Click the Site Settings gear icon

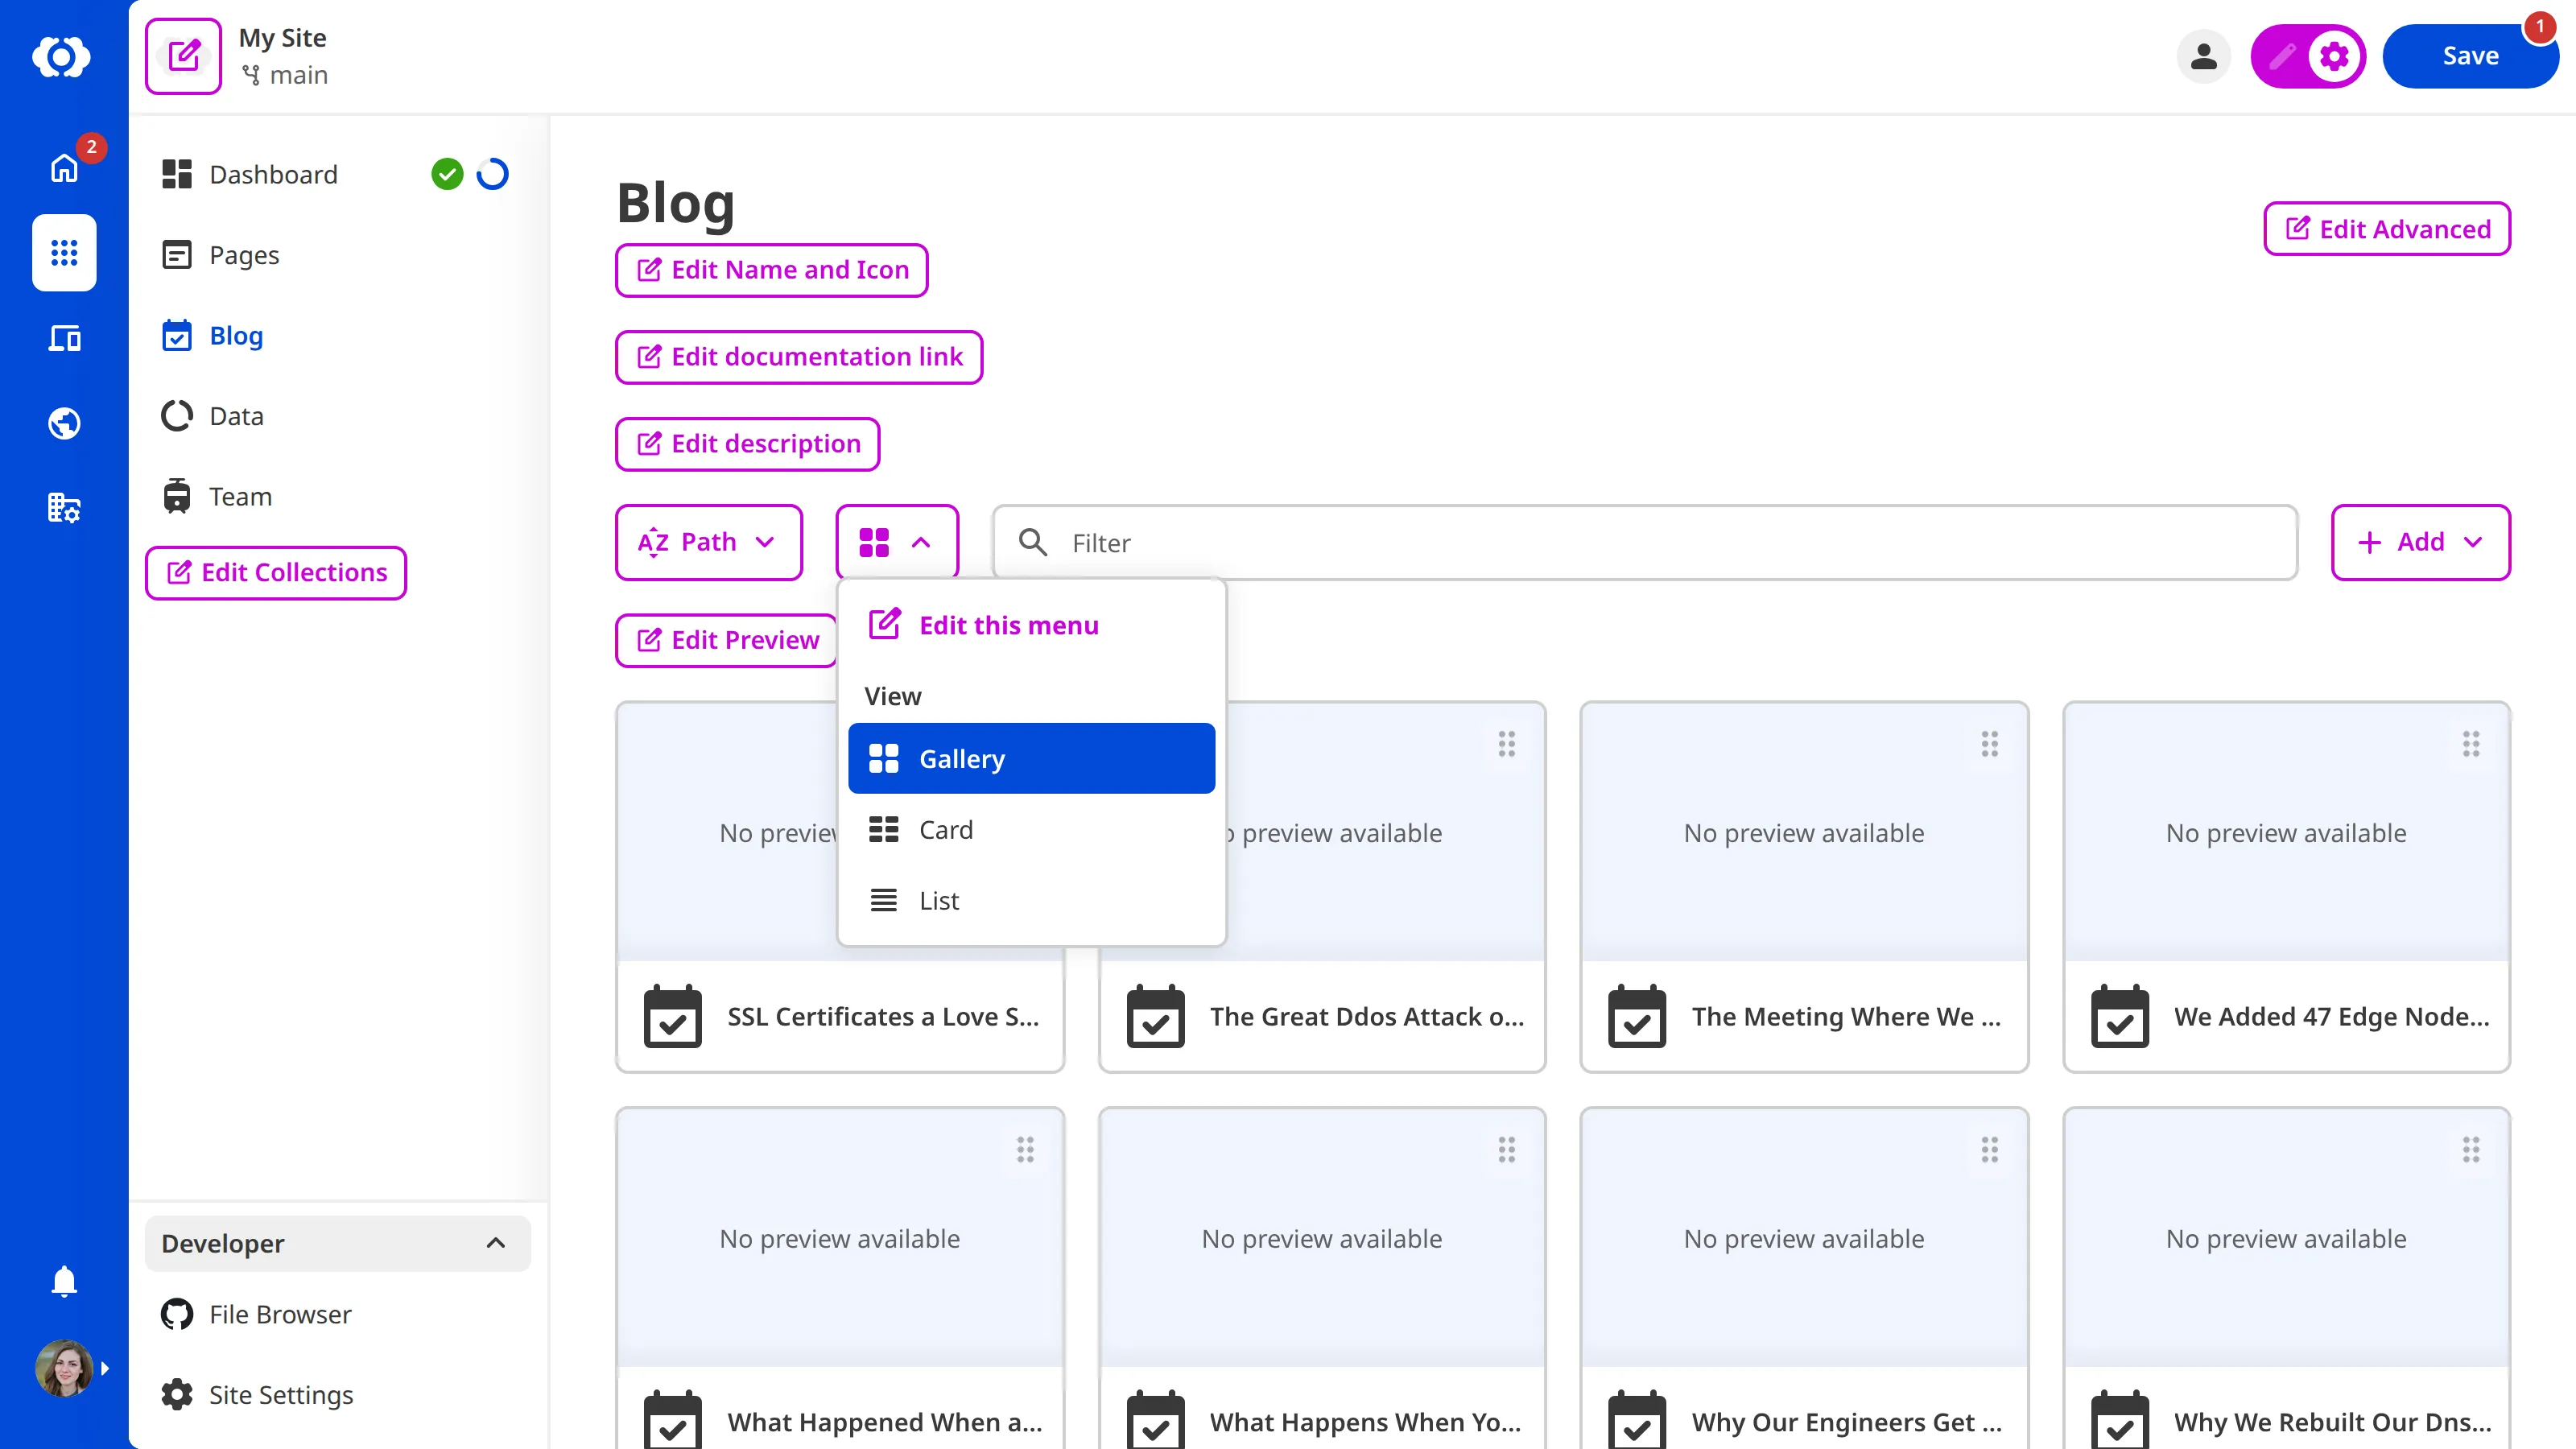point(176,1394)
